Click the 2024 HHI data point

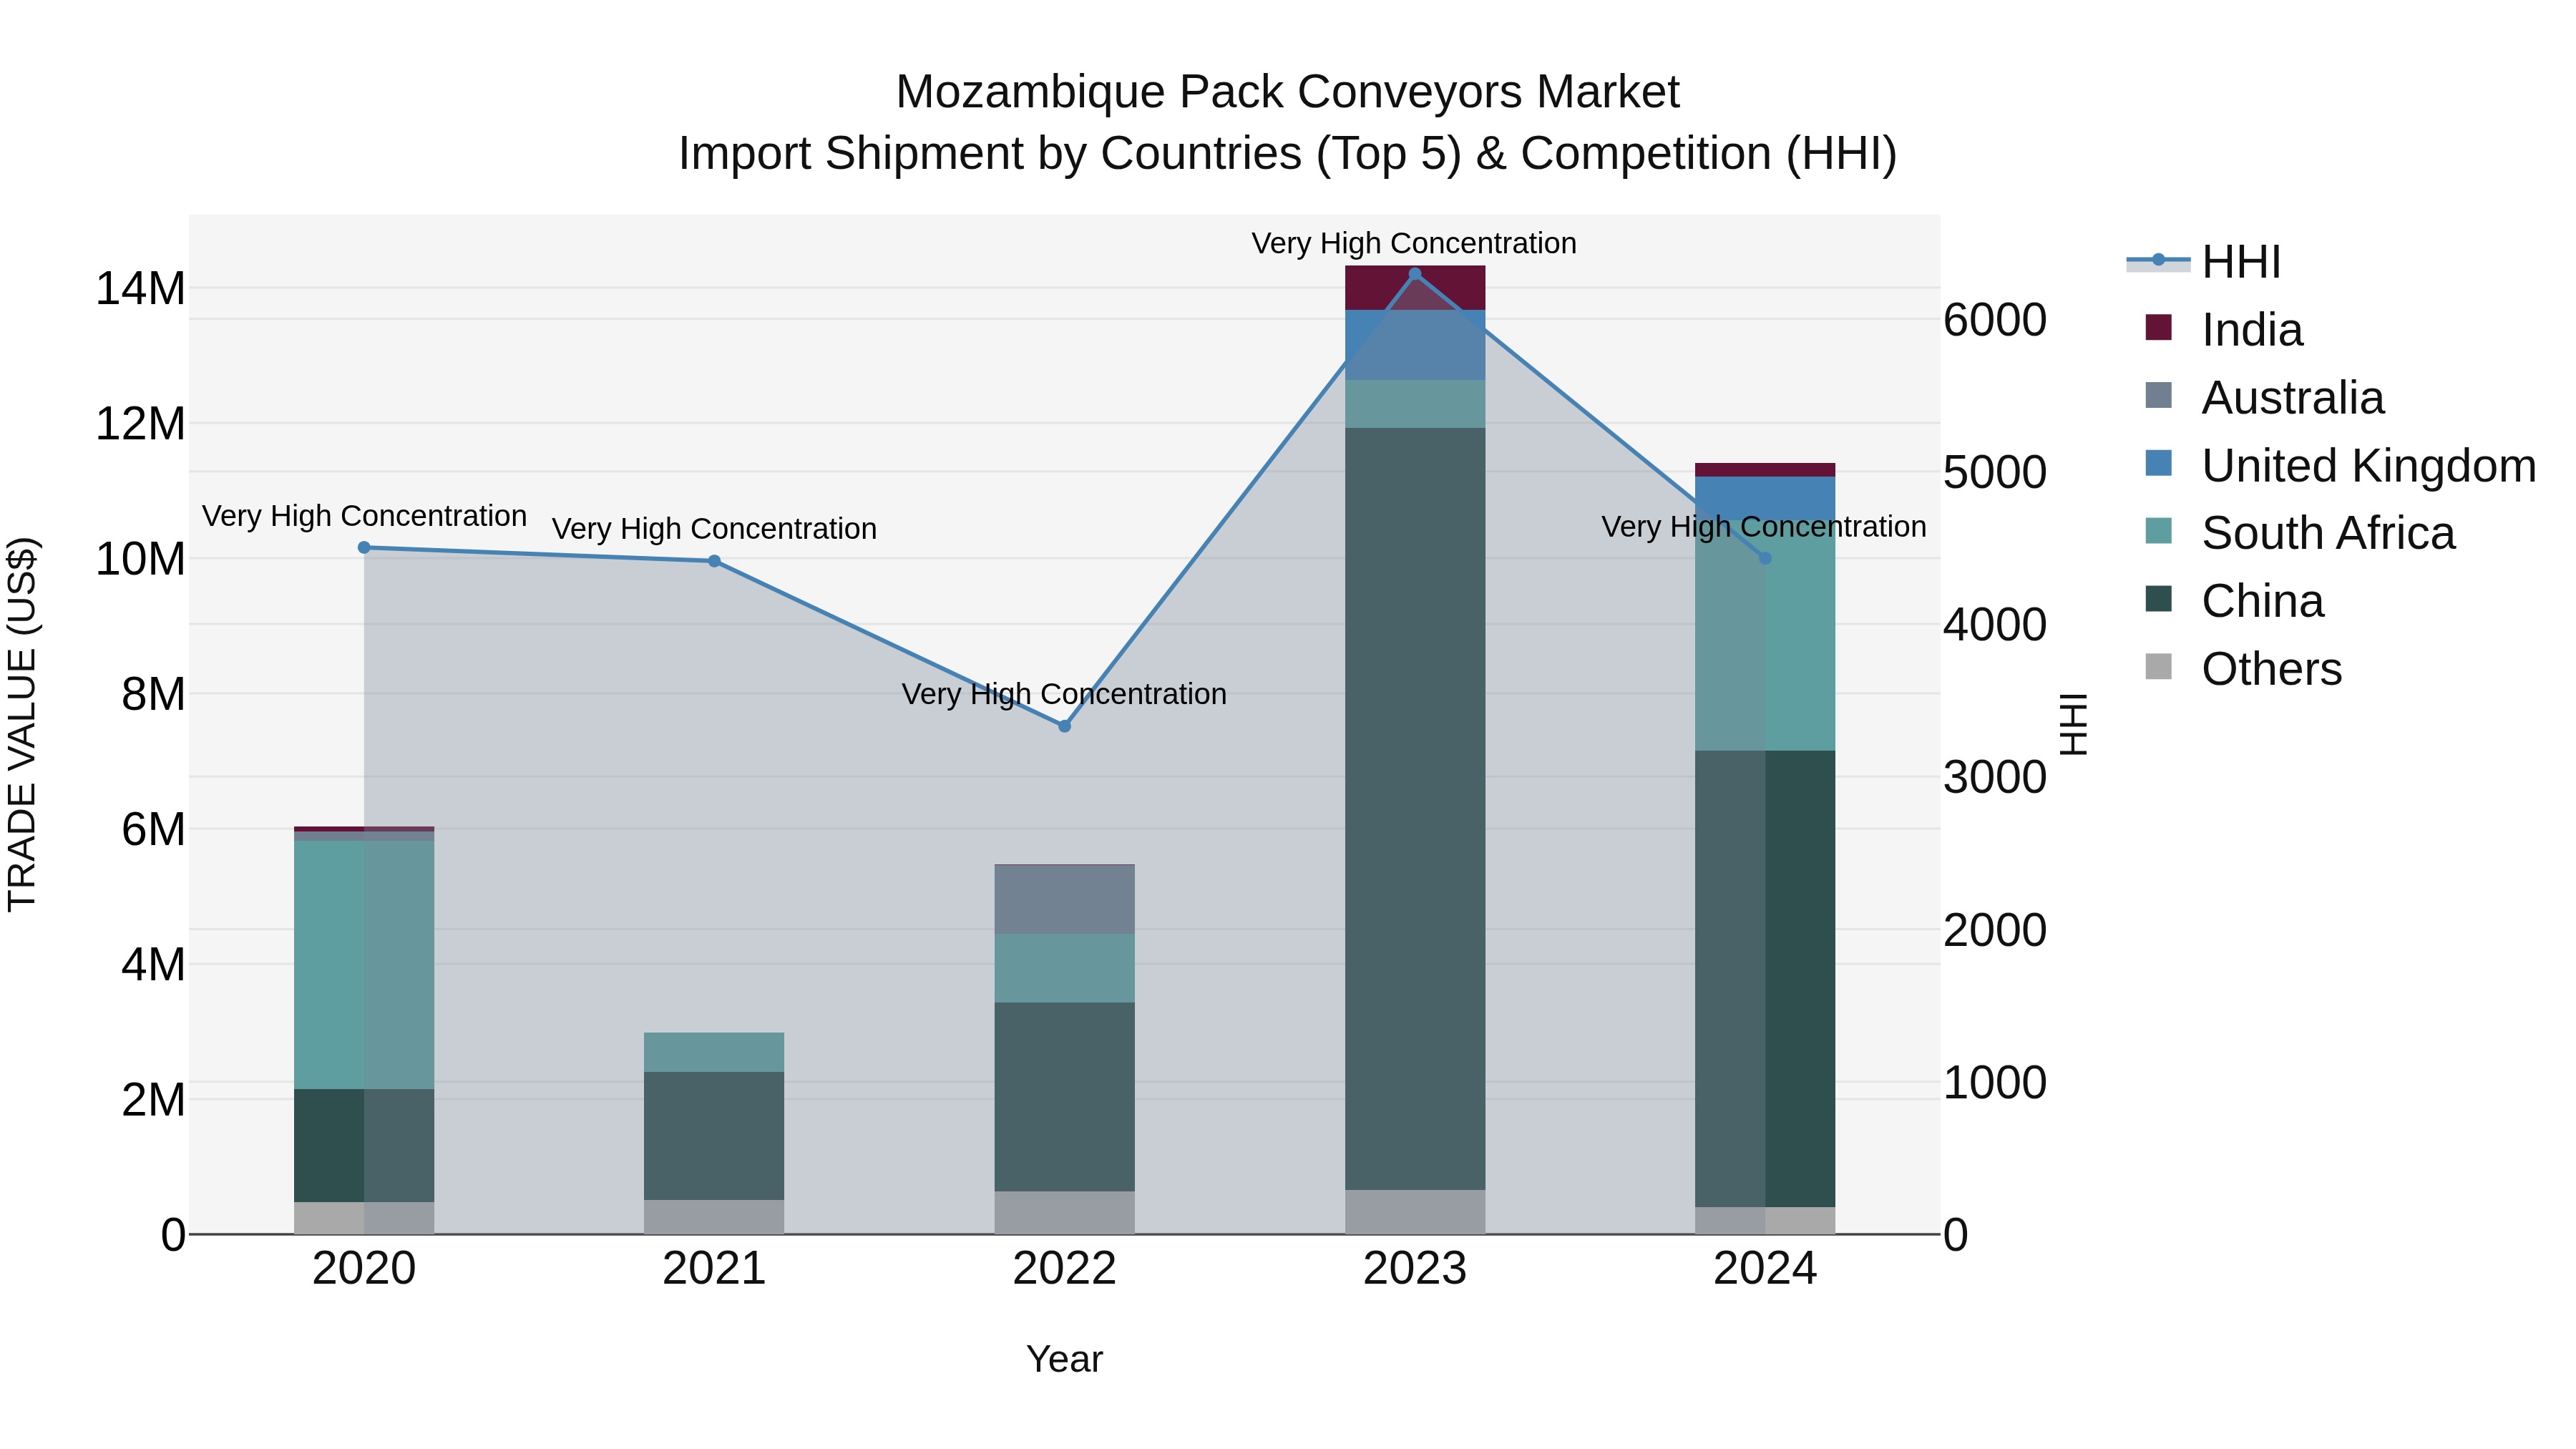(x=1765, y=558)
